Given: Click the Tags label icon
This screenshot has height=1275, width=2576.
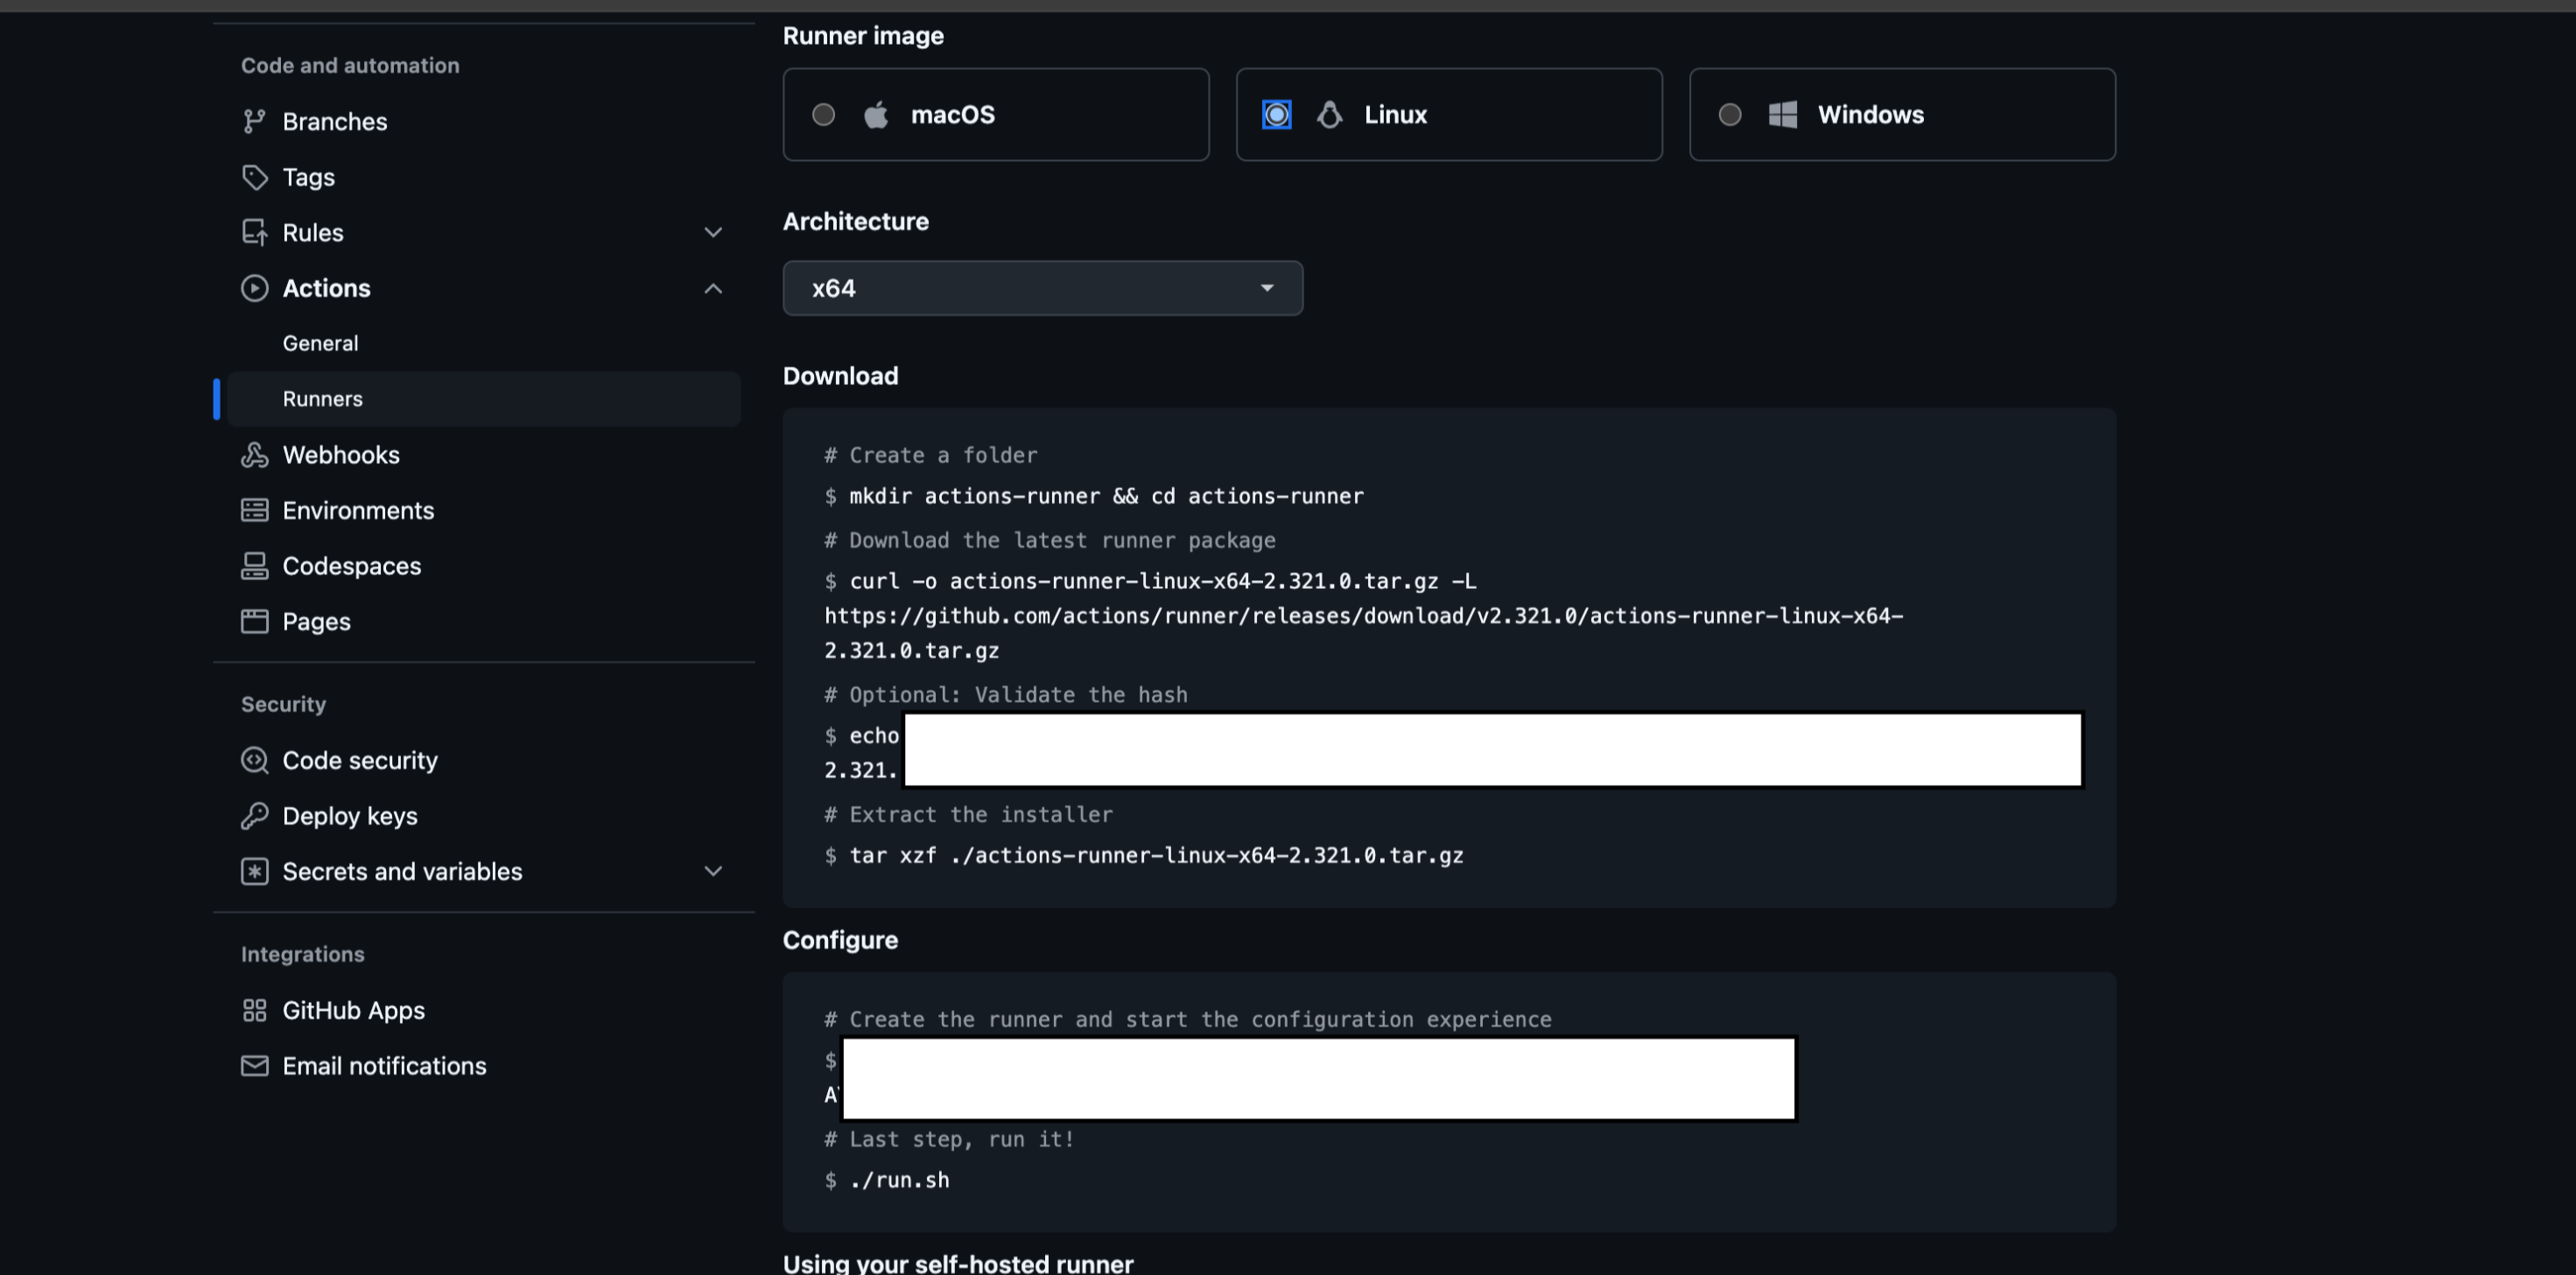Looking at the screenshot, I should tap(254, 177).
